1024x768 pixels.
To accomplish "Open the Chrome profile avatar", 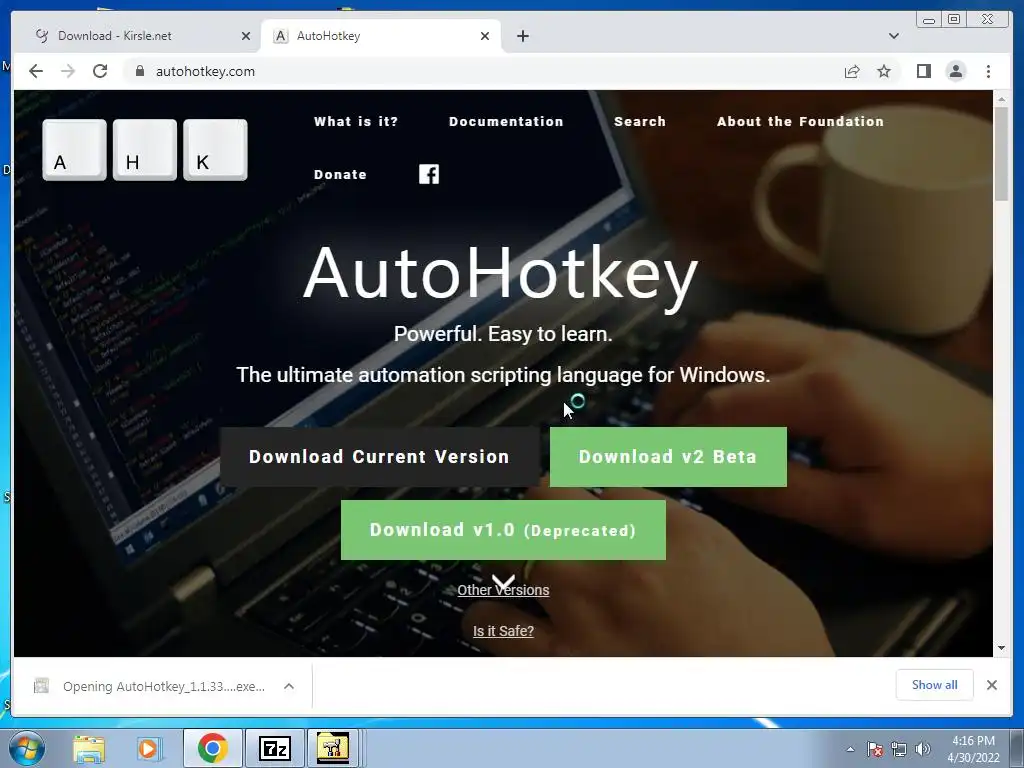I will pyautogui.click(x=955, y=71).
